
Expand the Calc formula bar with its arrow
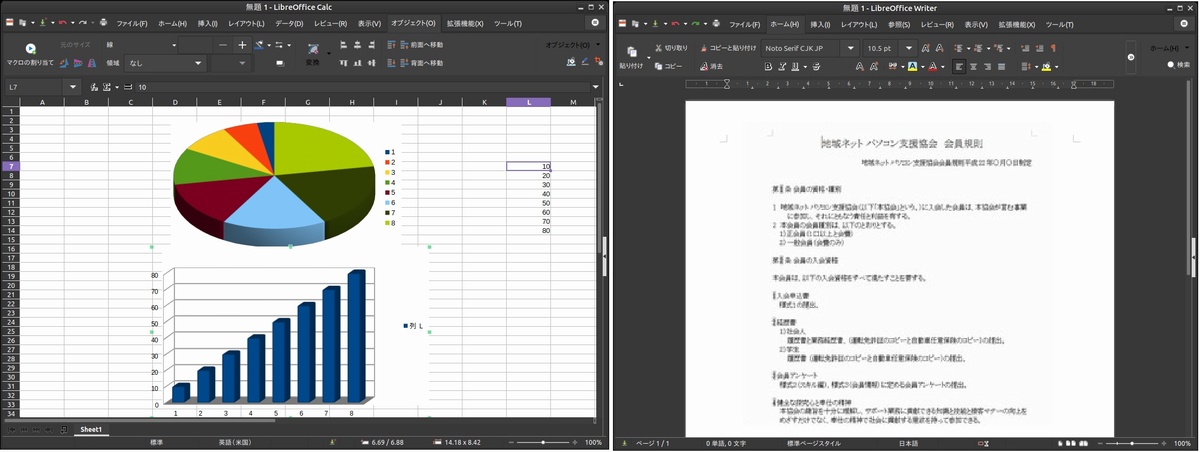(x=598, y=87)
